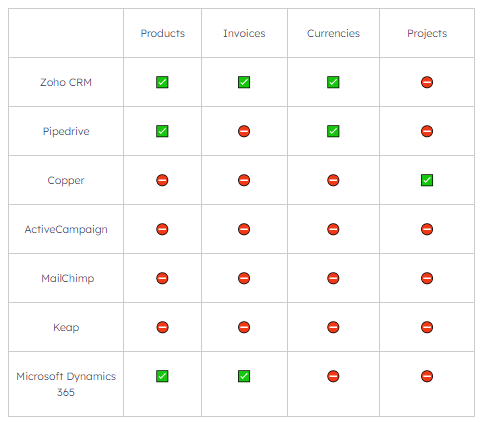The height and width of the screenshot is (422, 480).
Task: Select the Invoices column header
Action: [x=244, y=33]
